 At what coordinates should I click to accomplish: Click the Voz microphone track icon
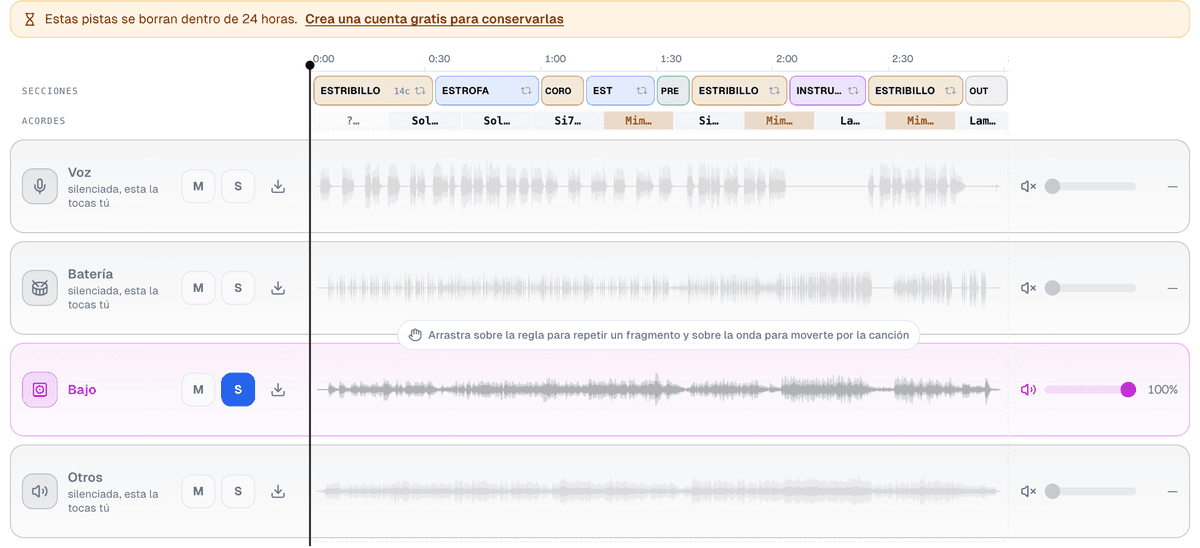[40, 186]
